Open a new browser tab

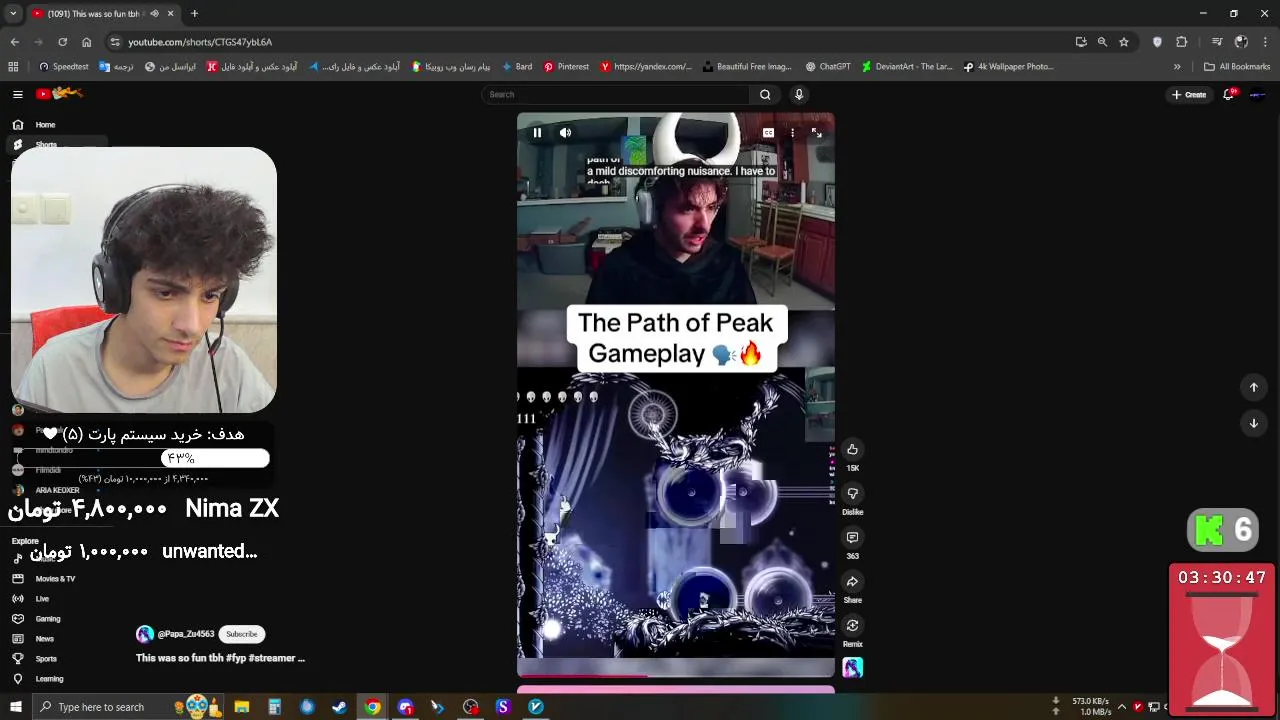194,14
